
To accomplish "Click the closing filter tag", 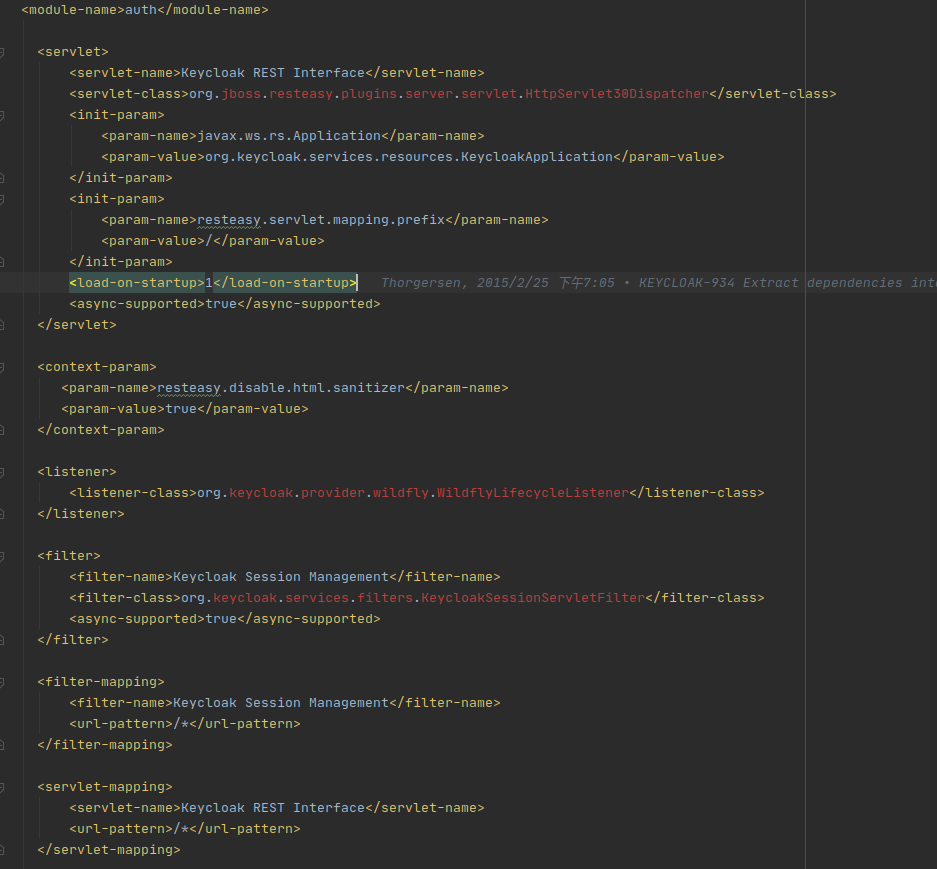I will [x=73, y=639].
